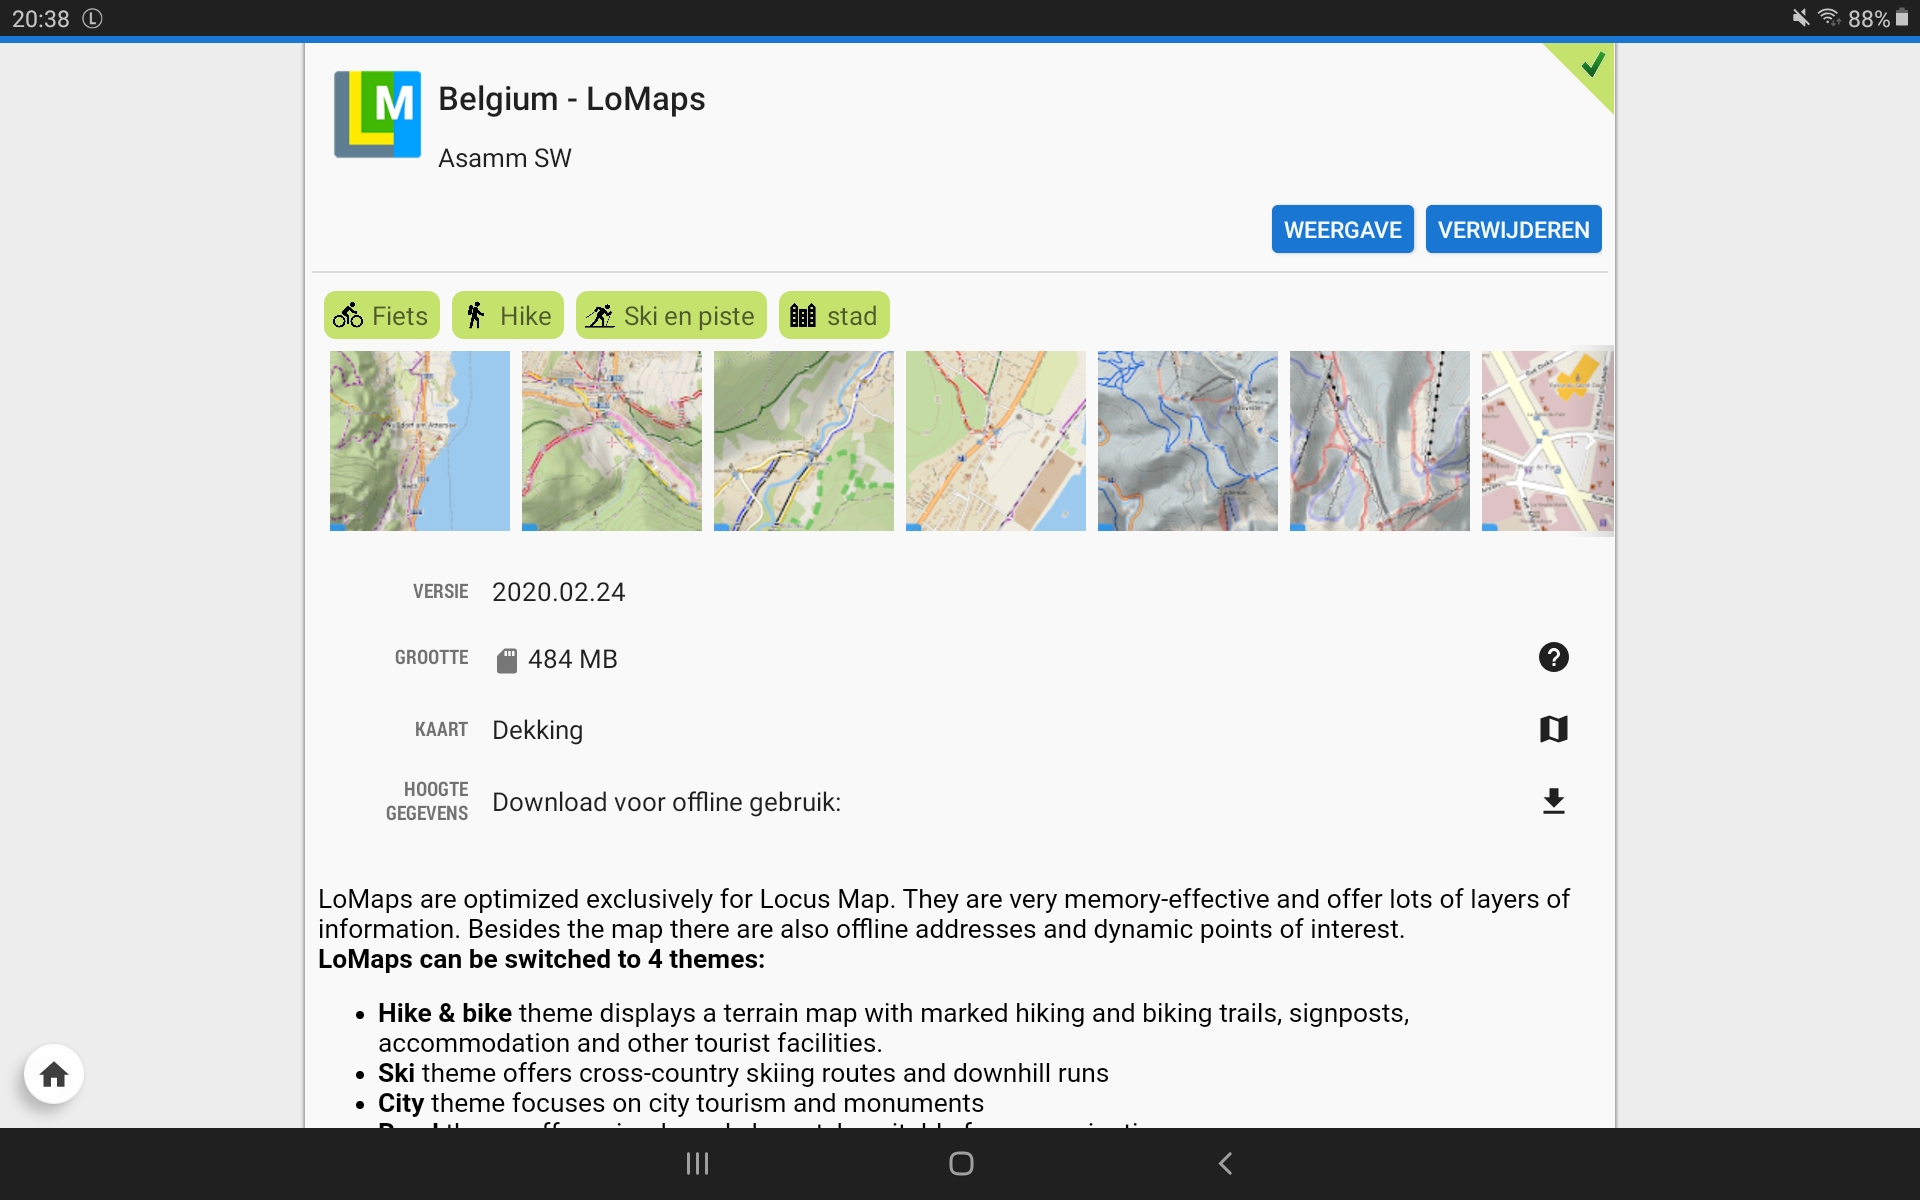View the city map thumbnail with pink blocks

[x=1546, y=440]
